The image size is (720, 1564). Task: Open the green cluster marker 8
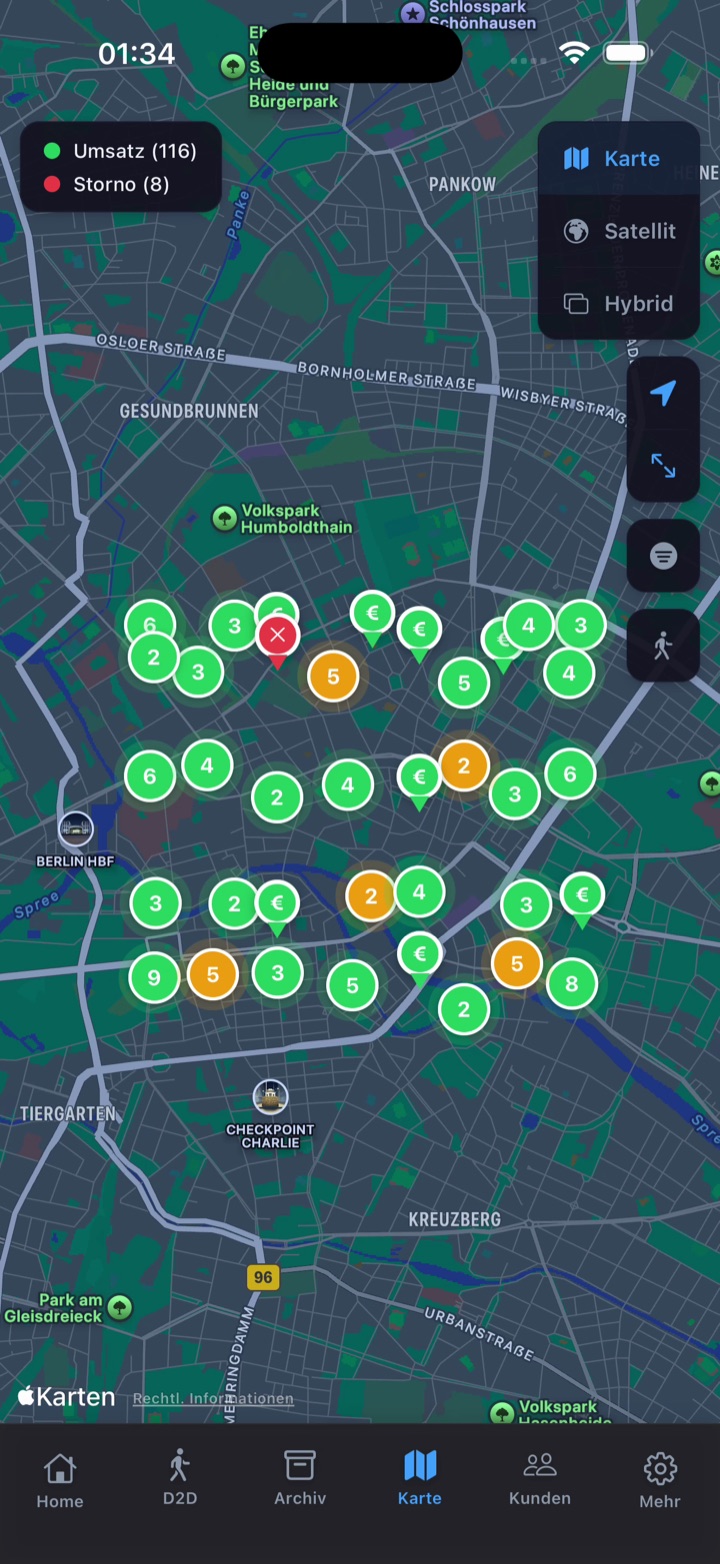point(572,983)
